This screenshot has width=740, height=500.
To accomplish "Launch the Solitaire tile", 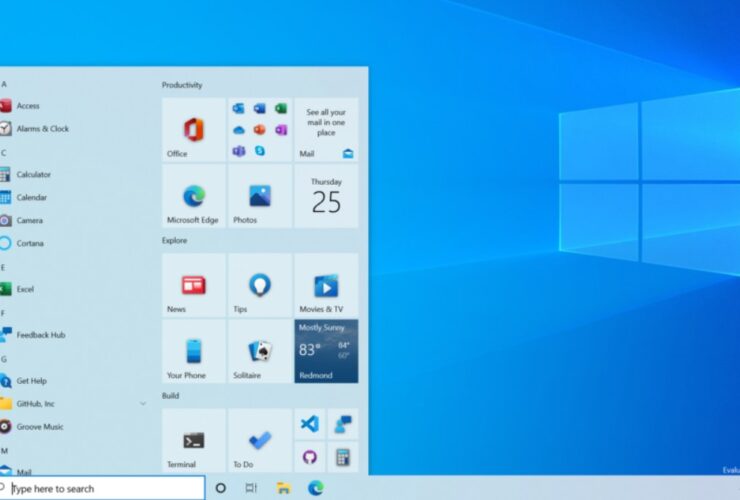I will [260, 351].
